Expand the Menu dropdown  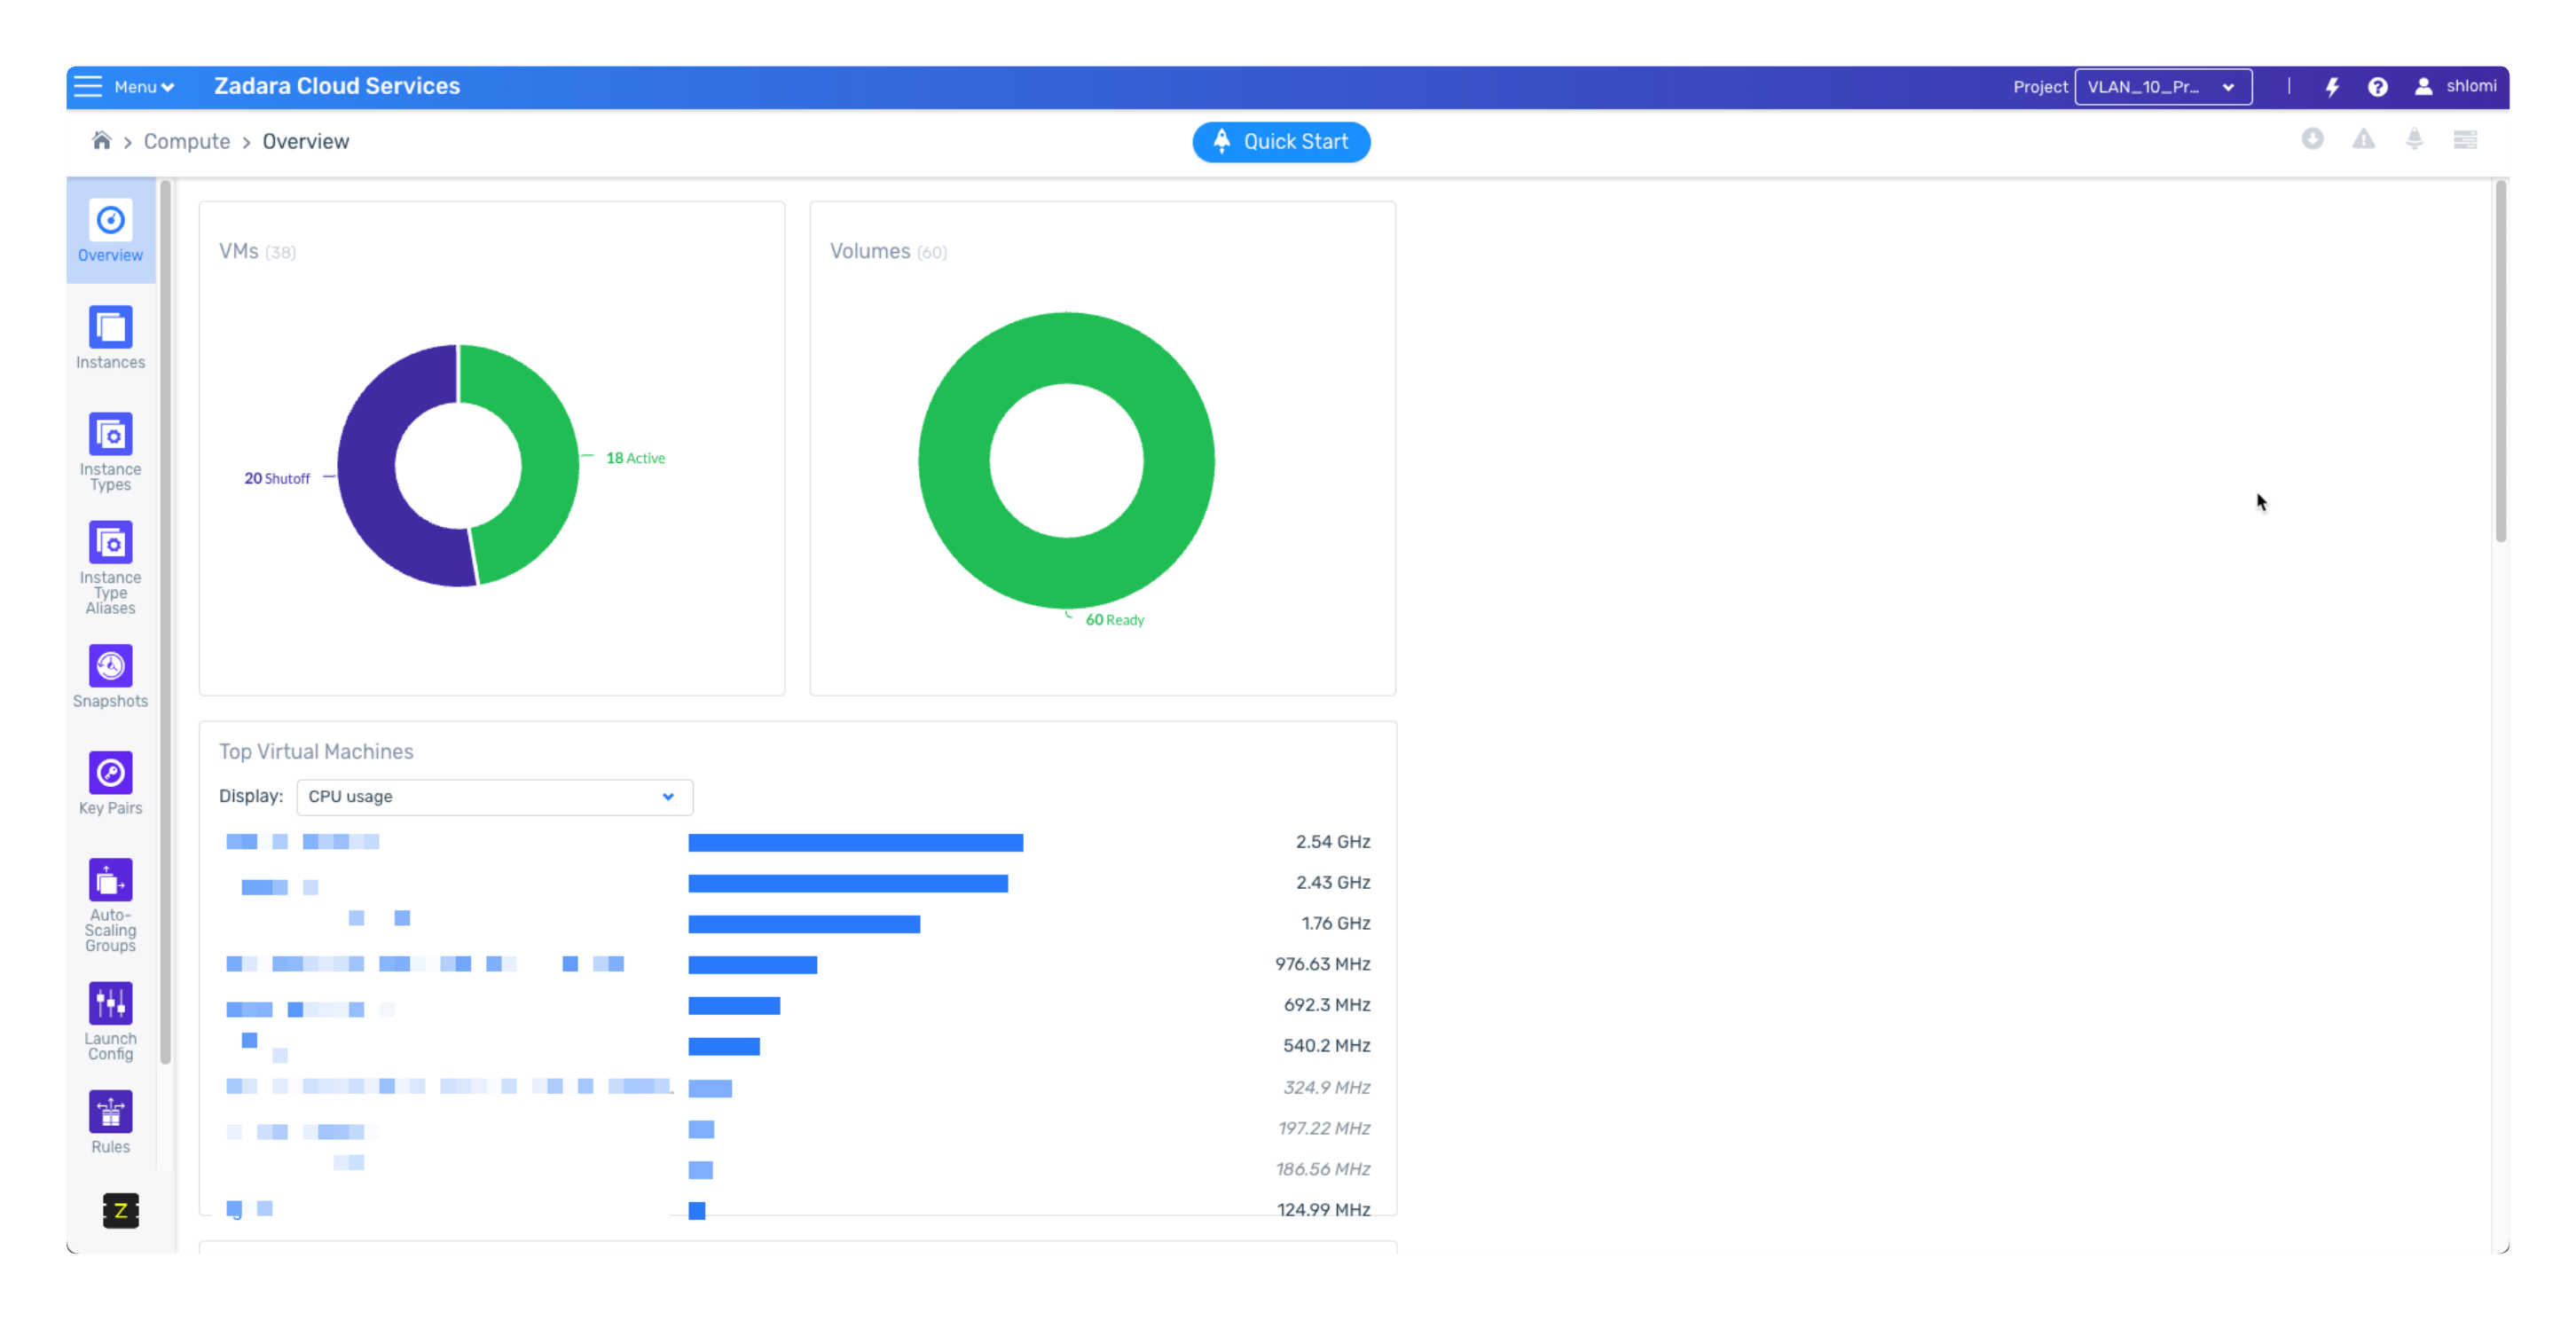point(143,87)
